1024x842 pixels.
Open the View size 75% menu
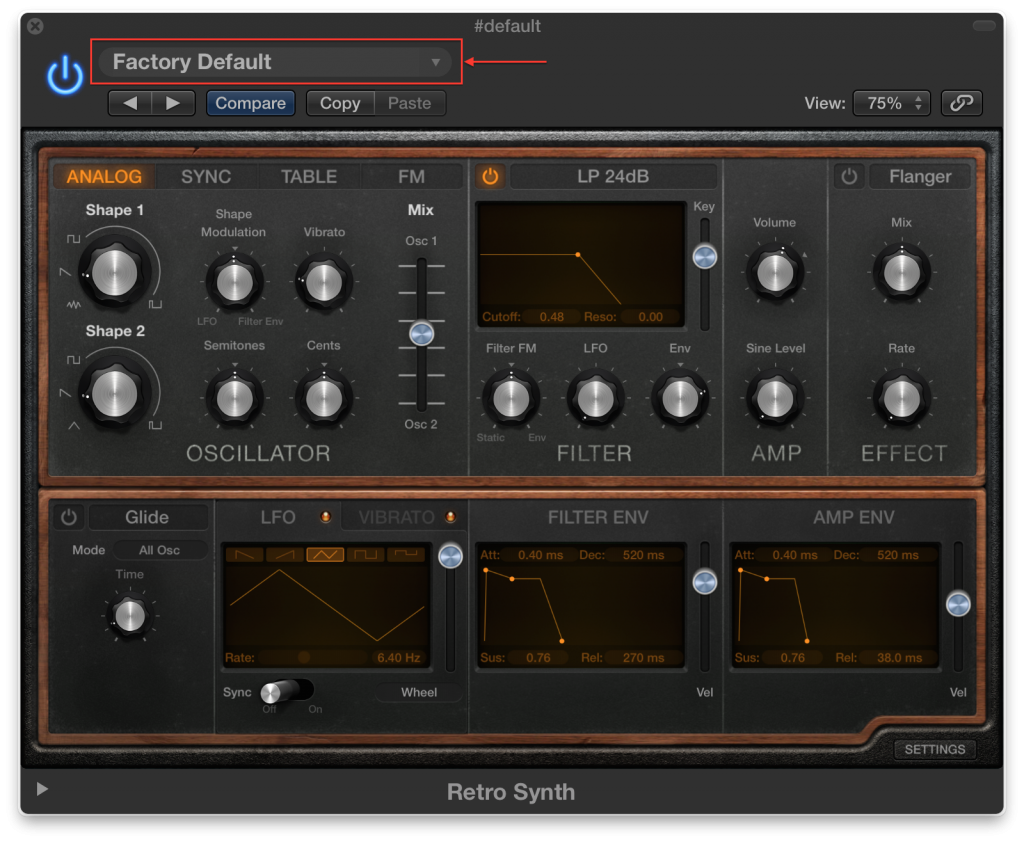[x=891, y=103]
